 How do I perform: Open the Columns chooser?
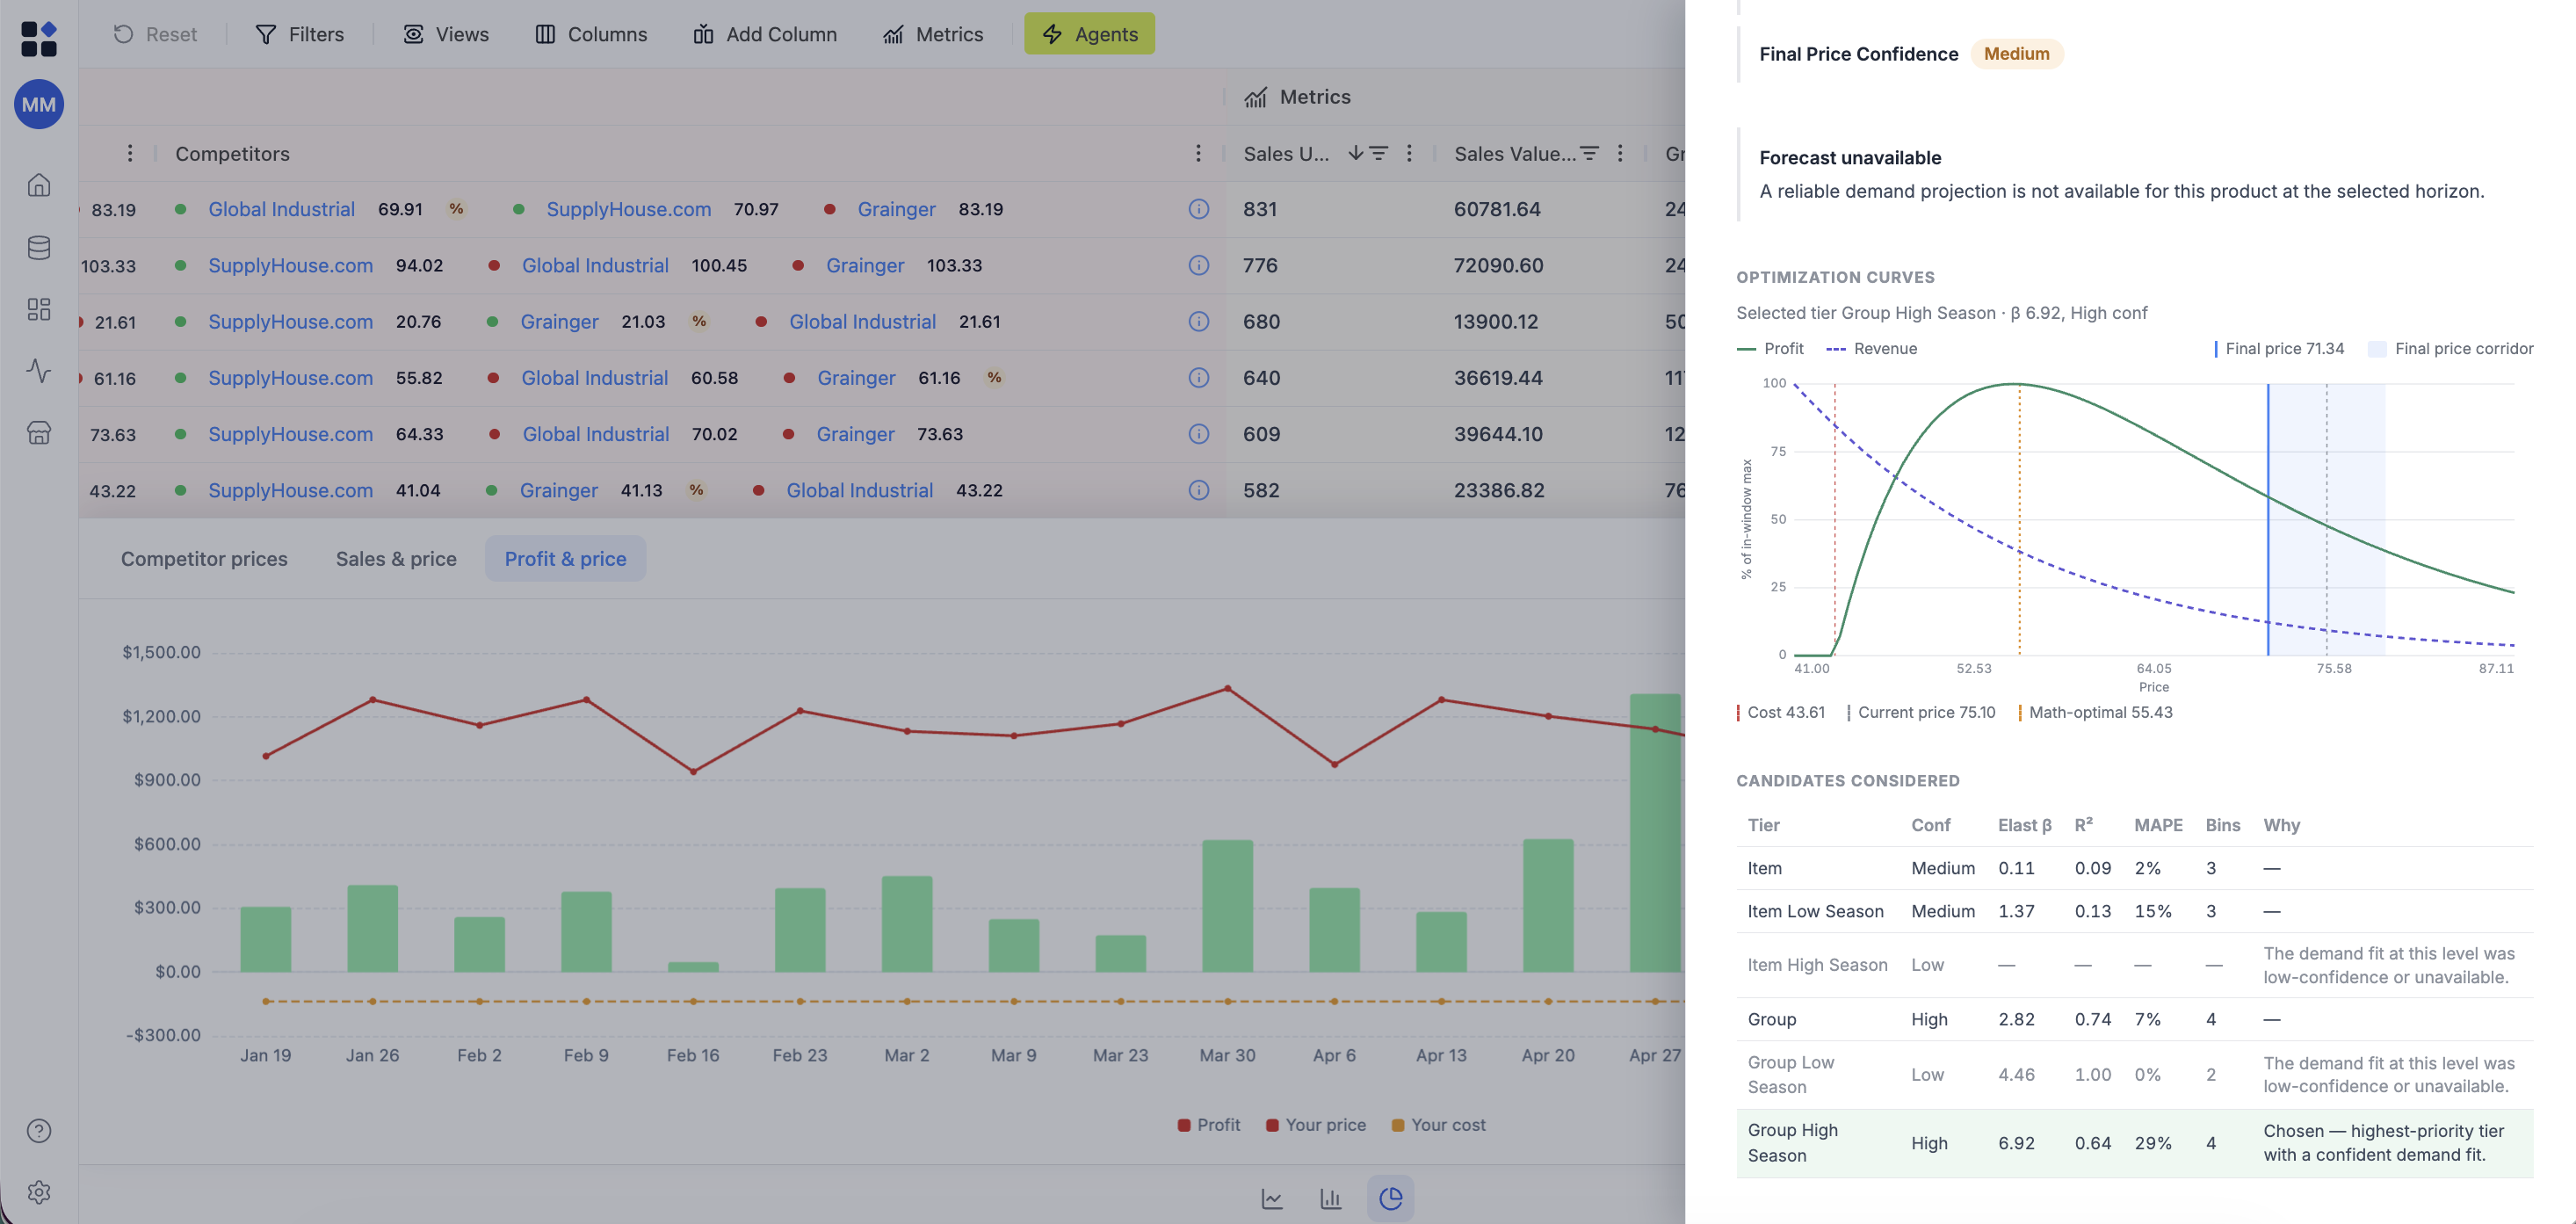pyautogui.click(x=591, y=34)
